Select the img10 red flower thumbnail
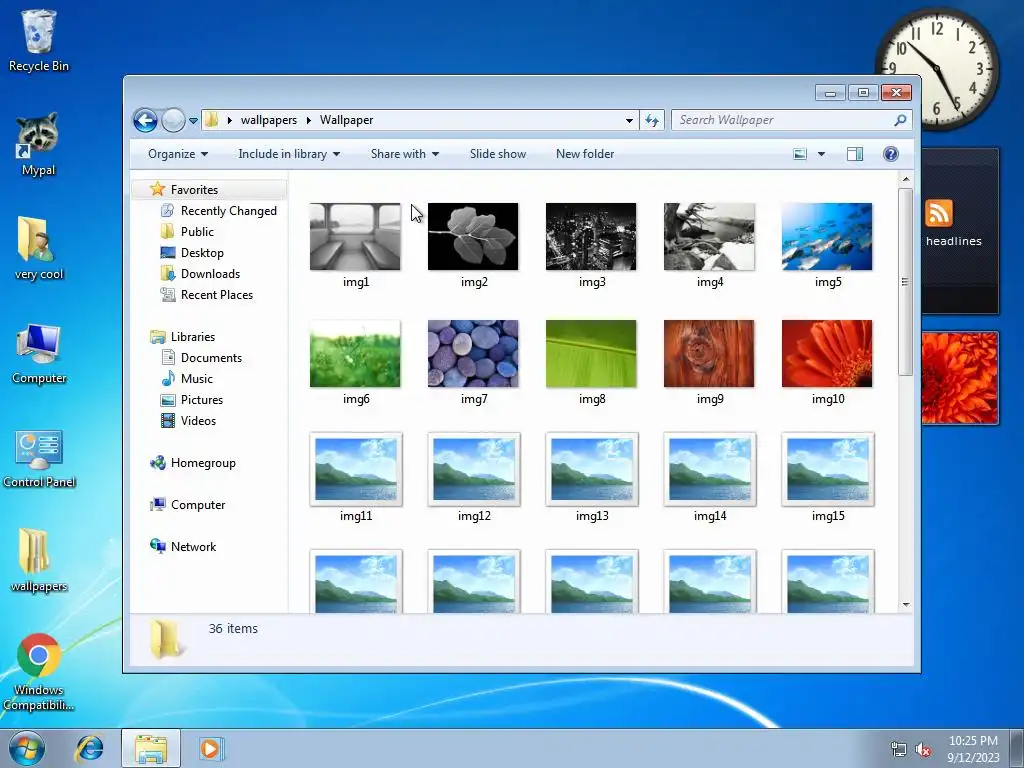 click(827, 353)
